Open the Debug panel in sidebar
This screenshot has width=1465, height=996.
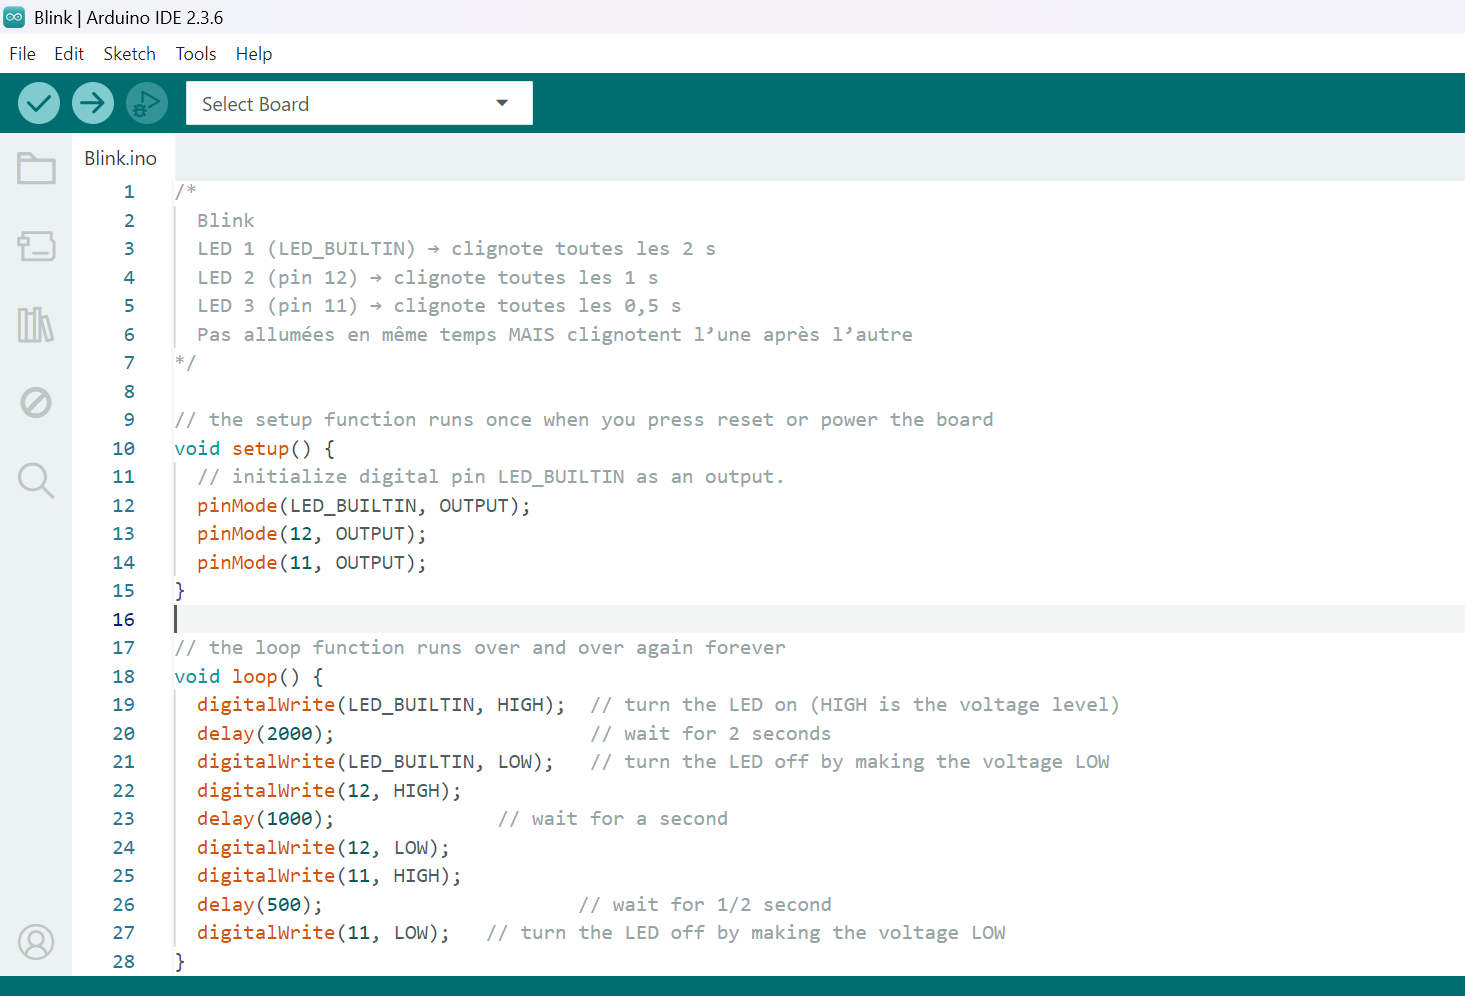[36, 403]
